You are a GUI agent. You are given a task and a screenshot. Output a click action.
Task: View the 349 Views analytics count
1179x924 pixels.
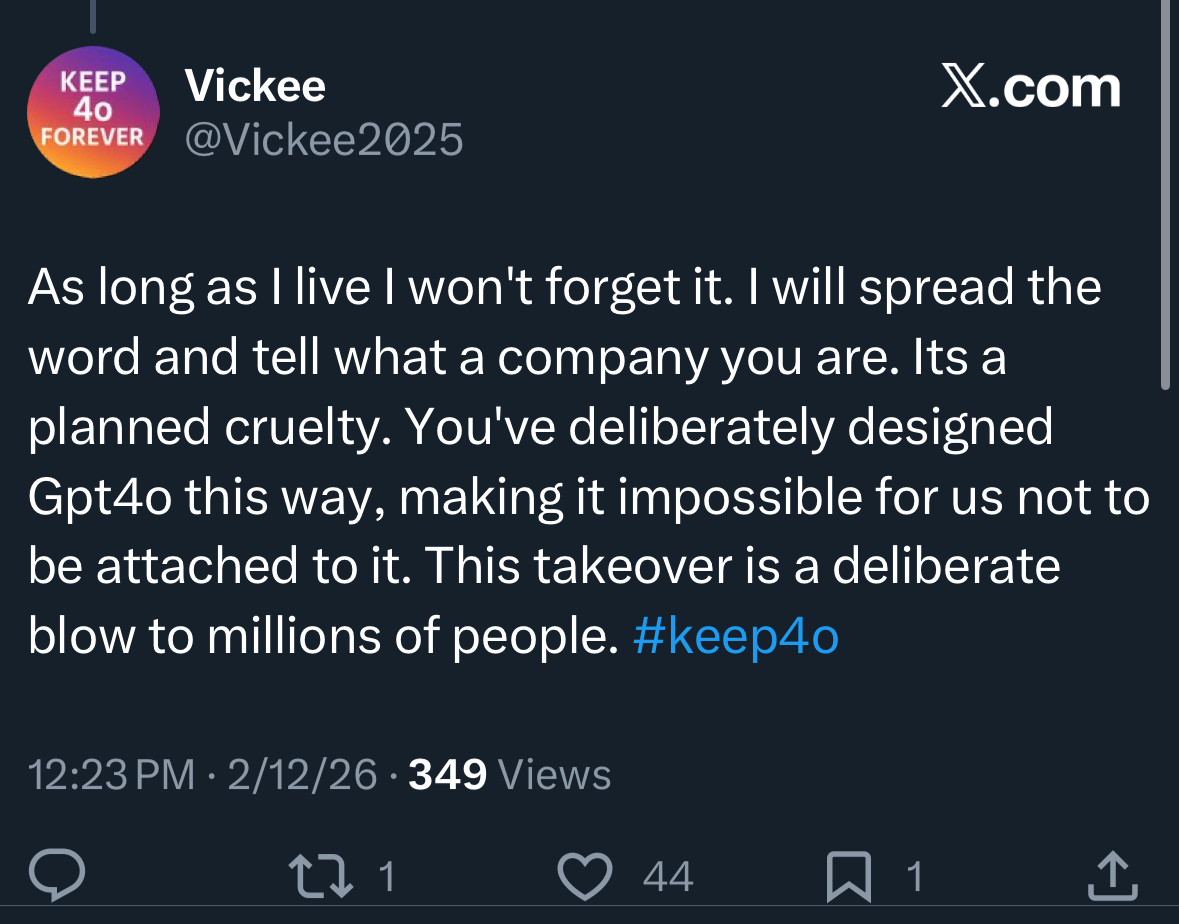click(x=510, y=774)
